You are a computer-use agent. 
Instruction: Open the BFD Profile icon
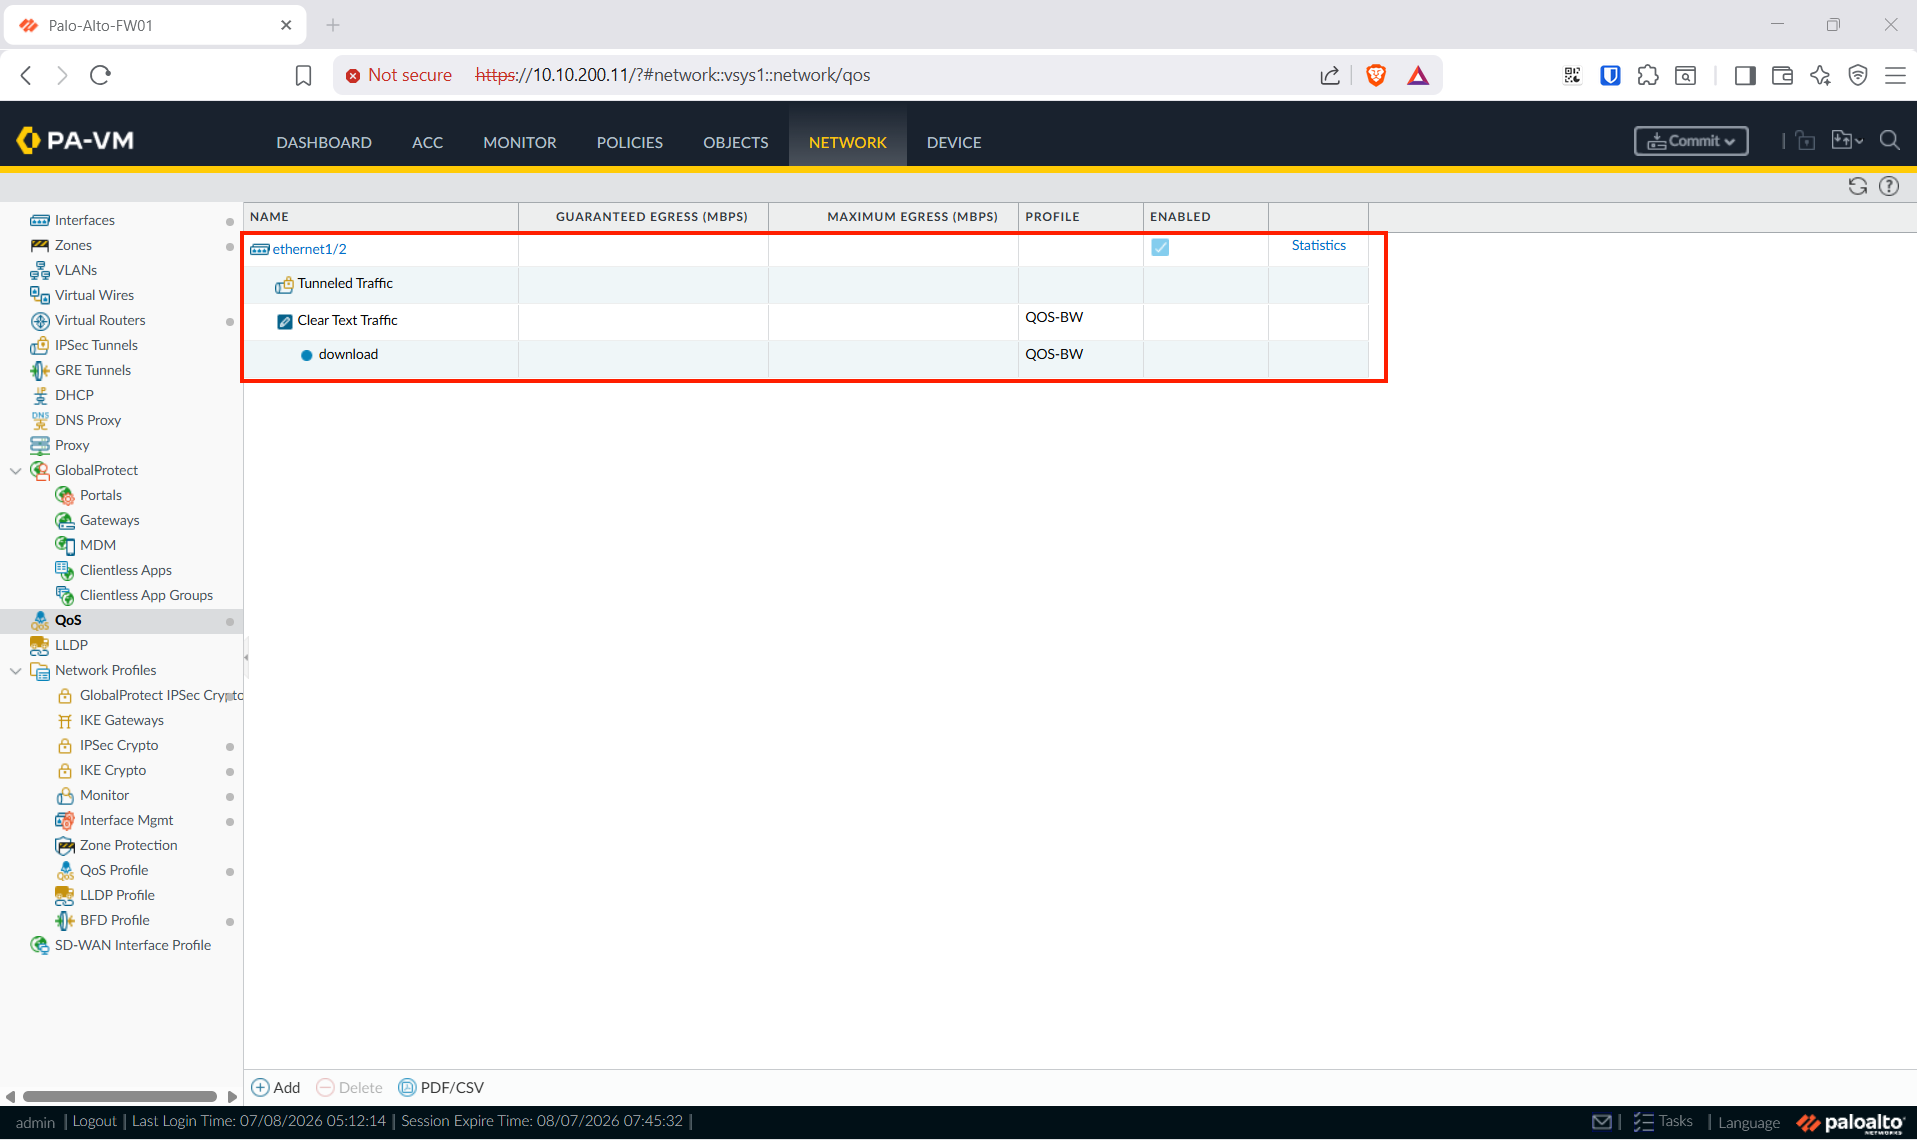[65, 920]
